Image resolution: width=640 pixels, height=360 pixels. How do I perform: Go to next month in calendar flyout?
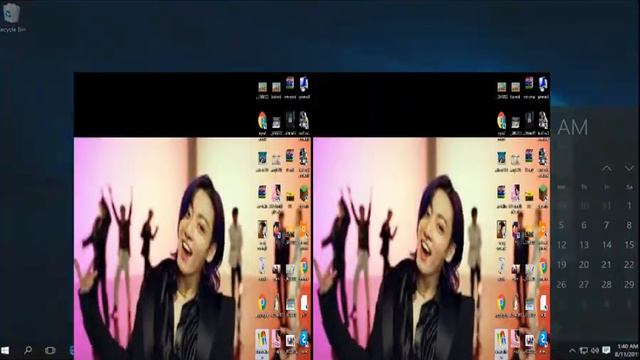tap(629, 168)
